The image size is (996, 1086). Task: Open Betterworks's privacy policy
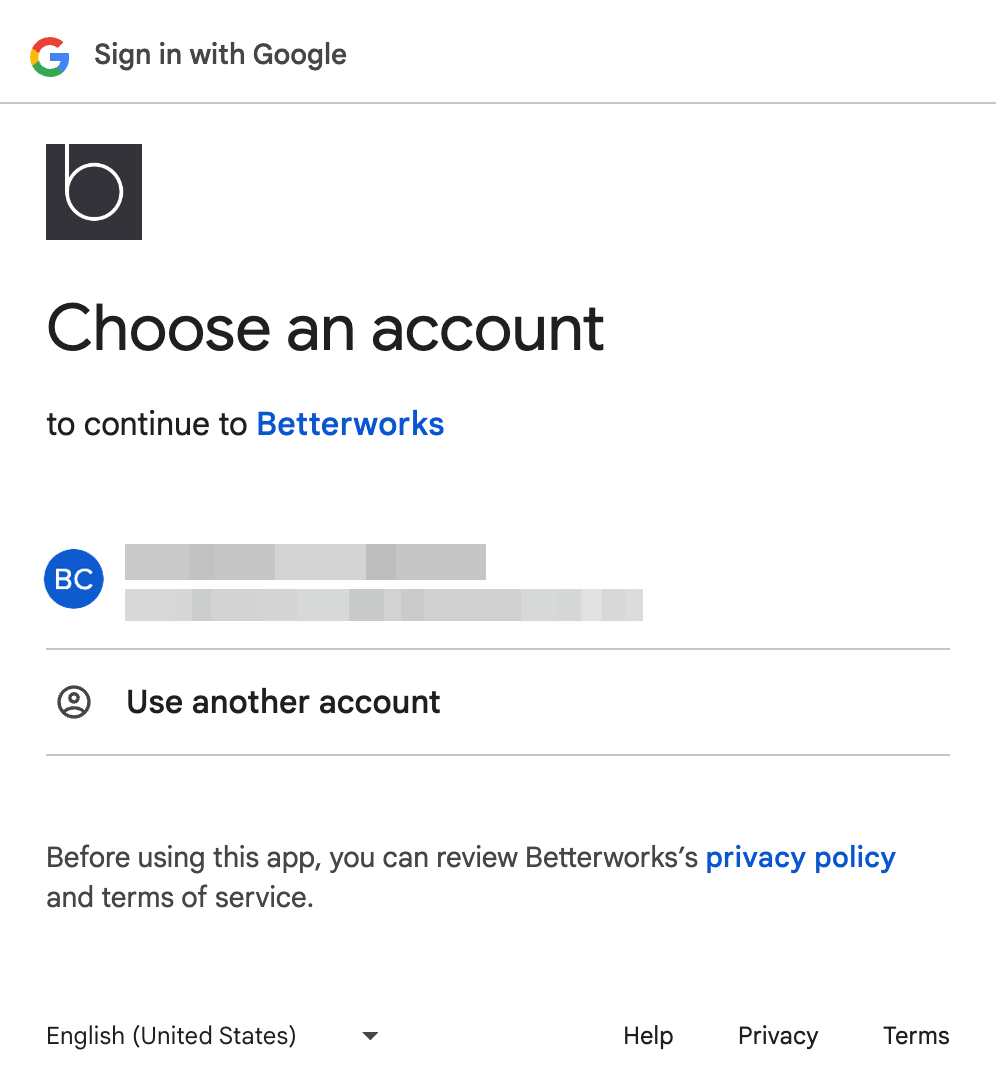click(x=800, y=857)
